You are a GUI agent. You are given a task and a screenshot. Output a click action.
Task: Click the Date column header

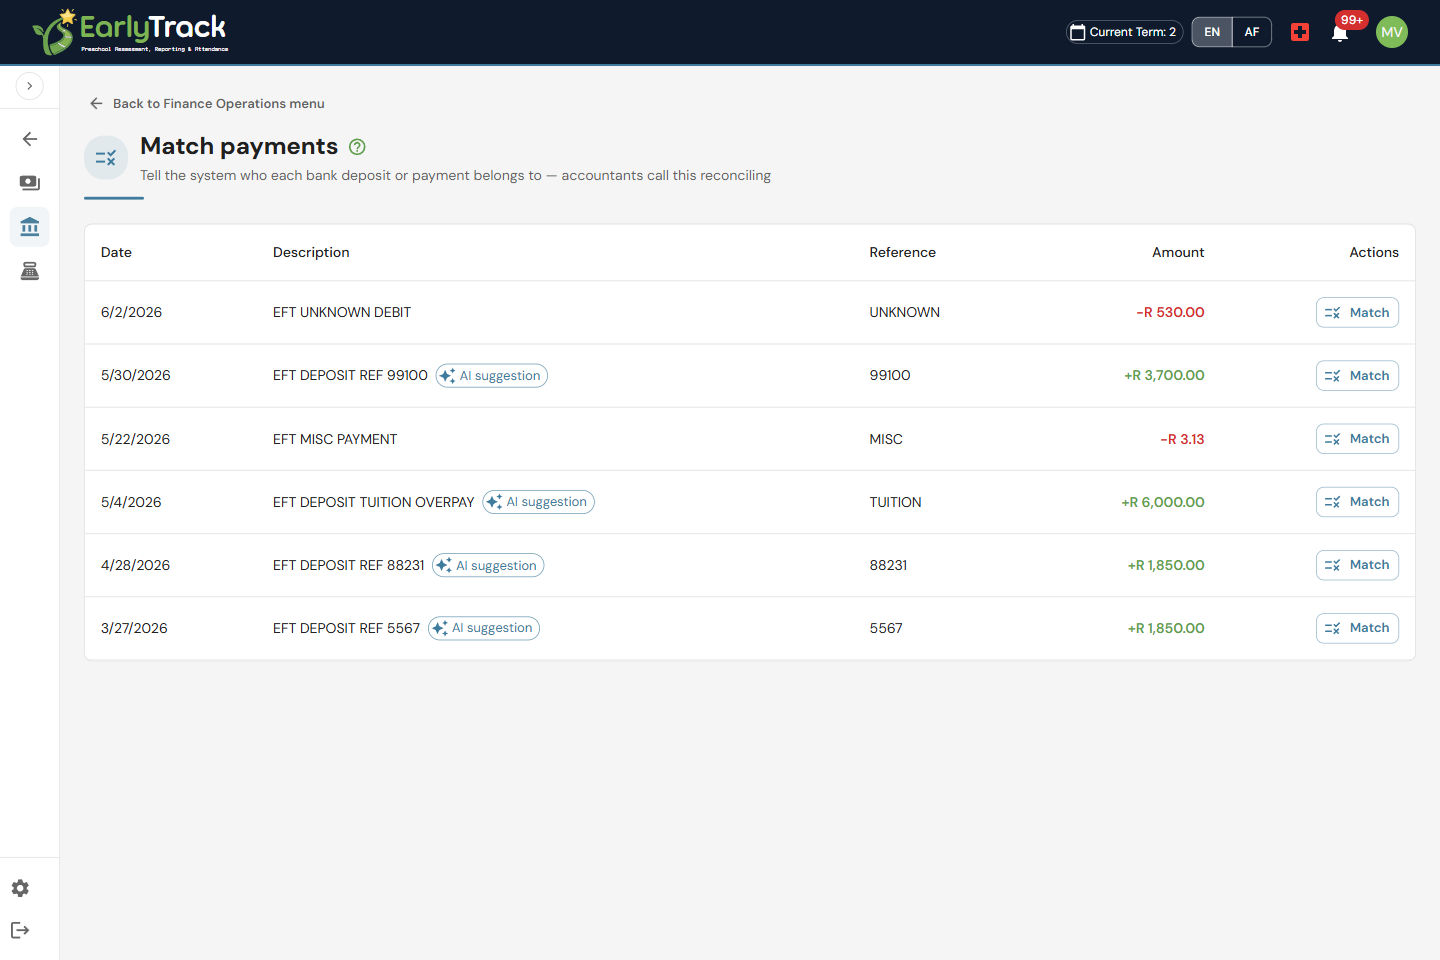(x=116, y=252)
